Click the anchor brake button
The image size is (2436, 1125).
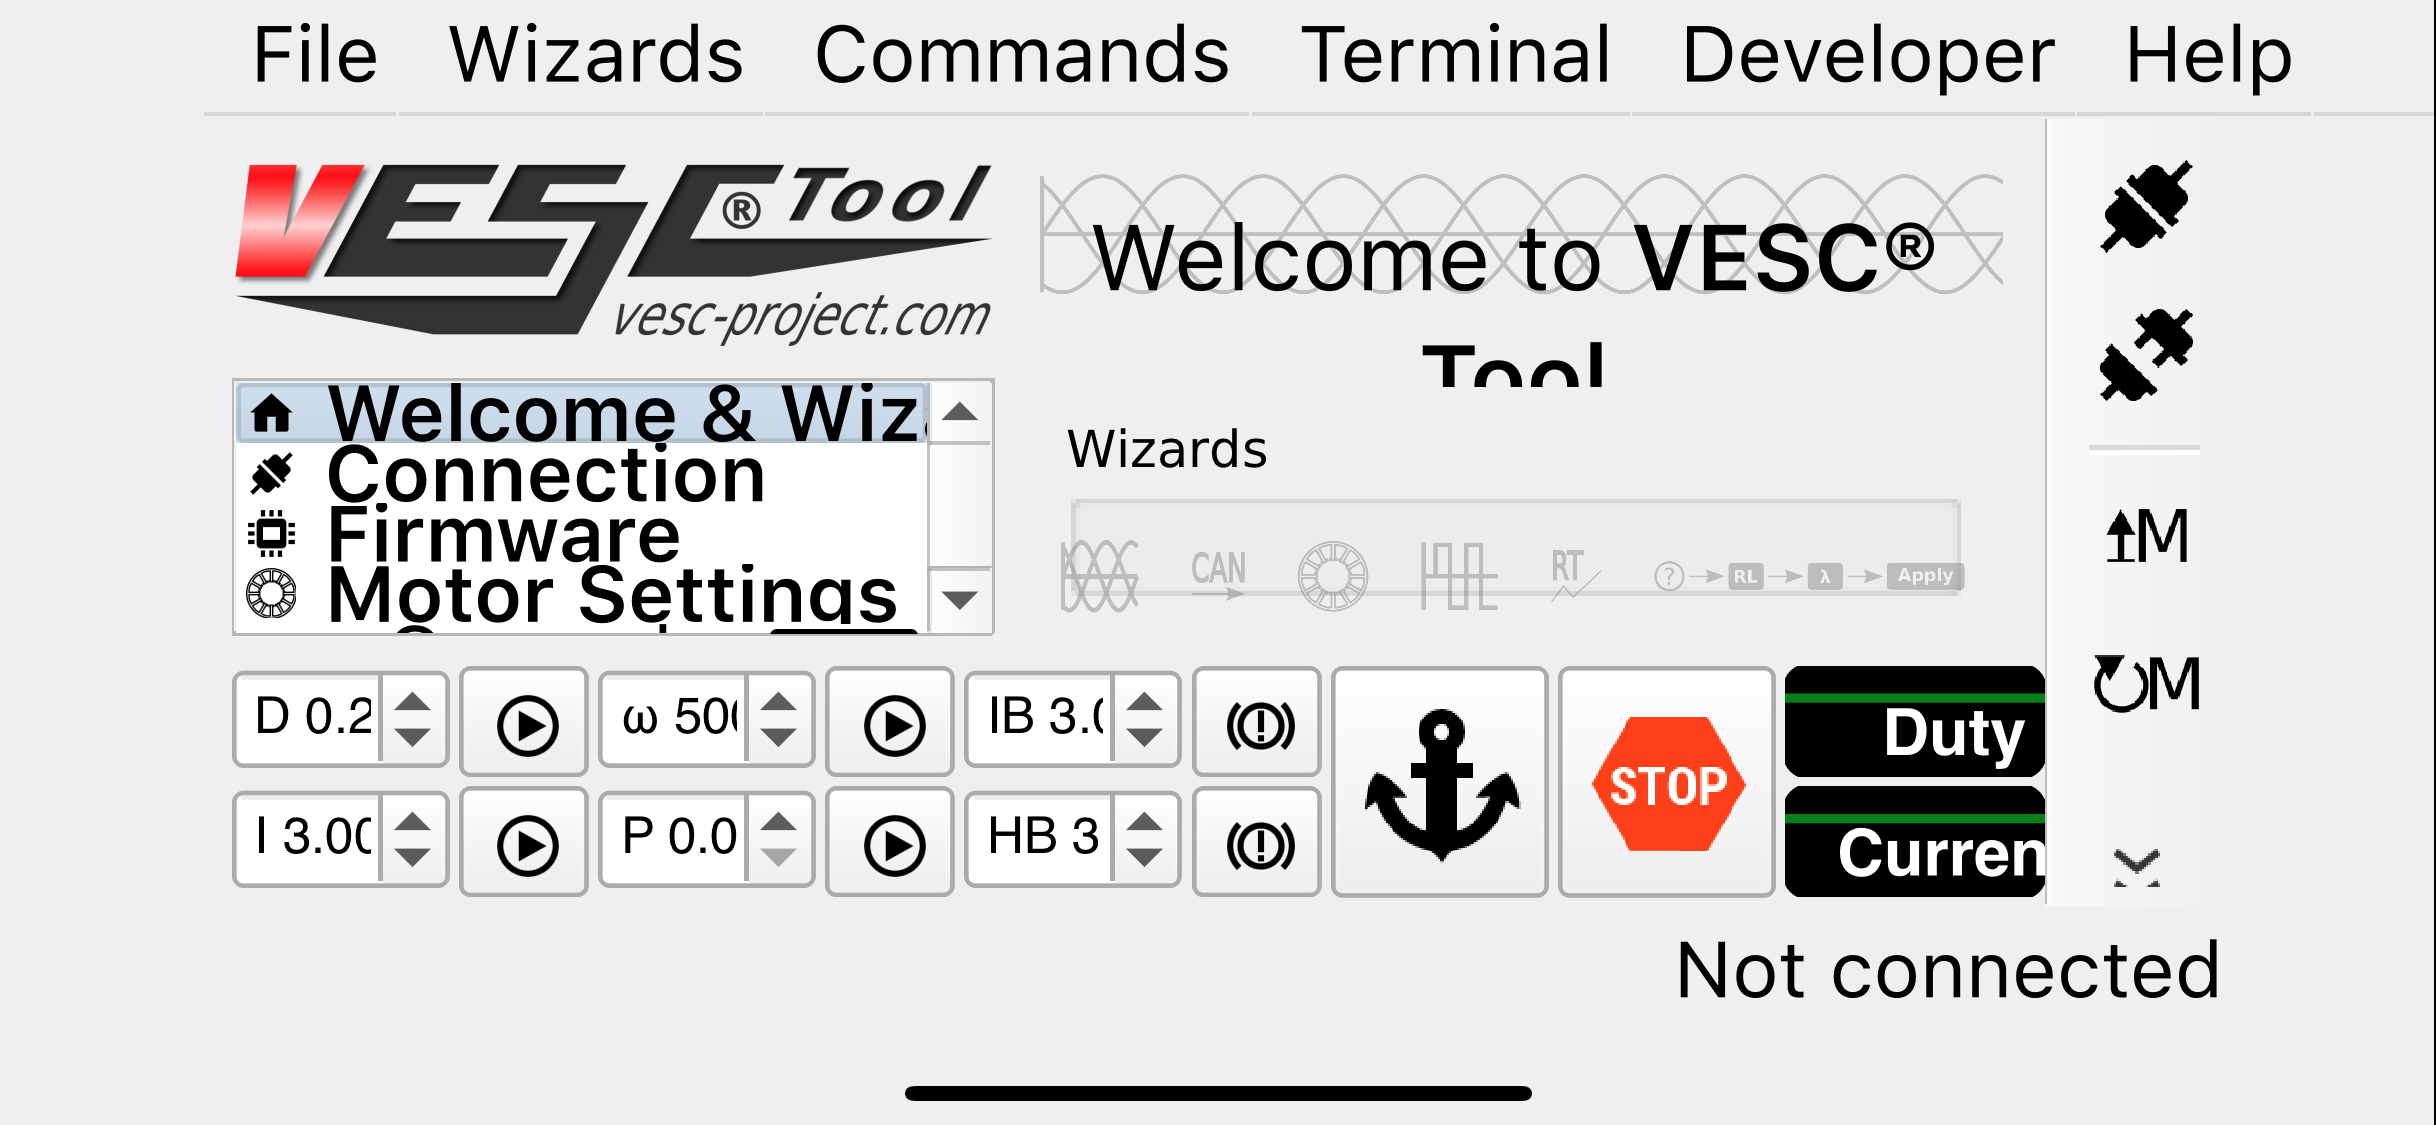coord(1440,782)
